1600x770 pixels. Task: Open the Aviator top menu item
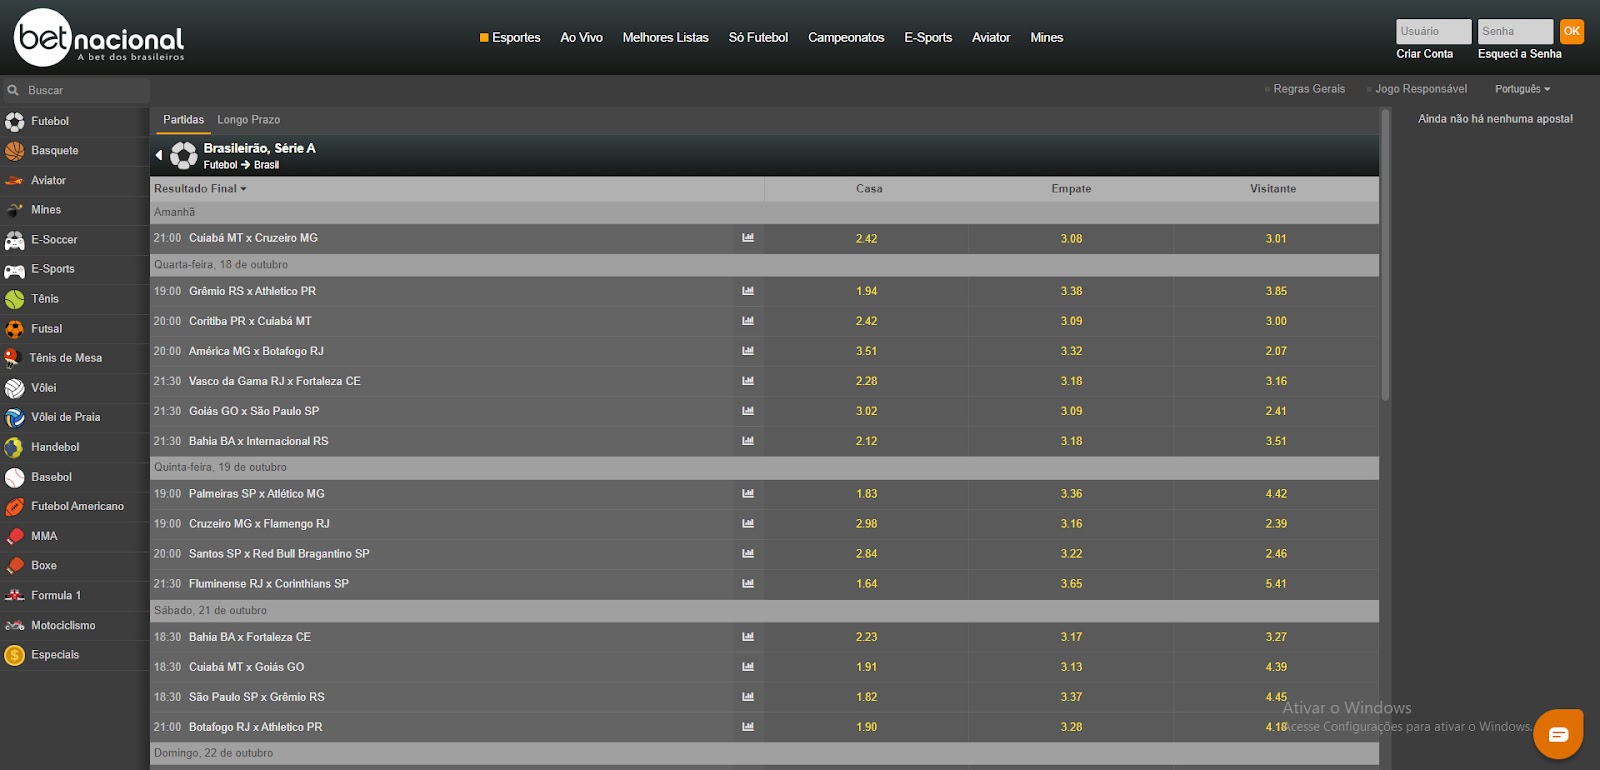click(991, 38)
